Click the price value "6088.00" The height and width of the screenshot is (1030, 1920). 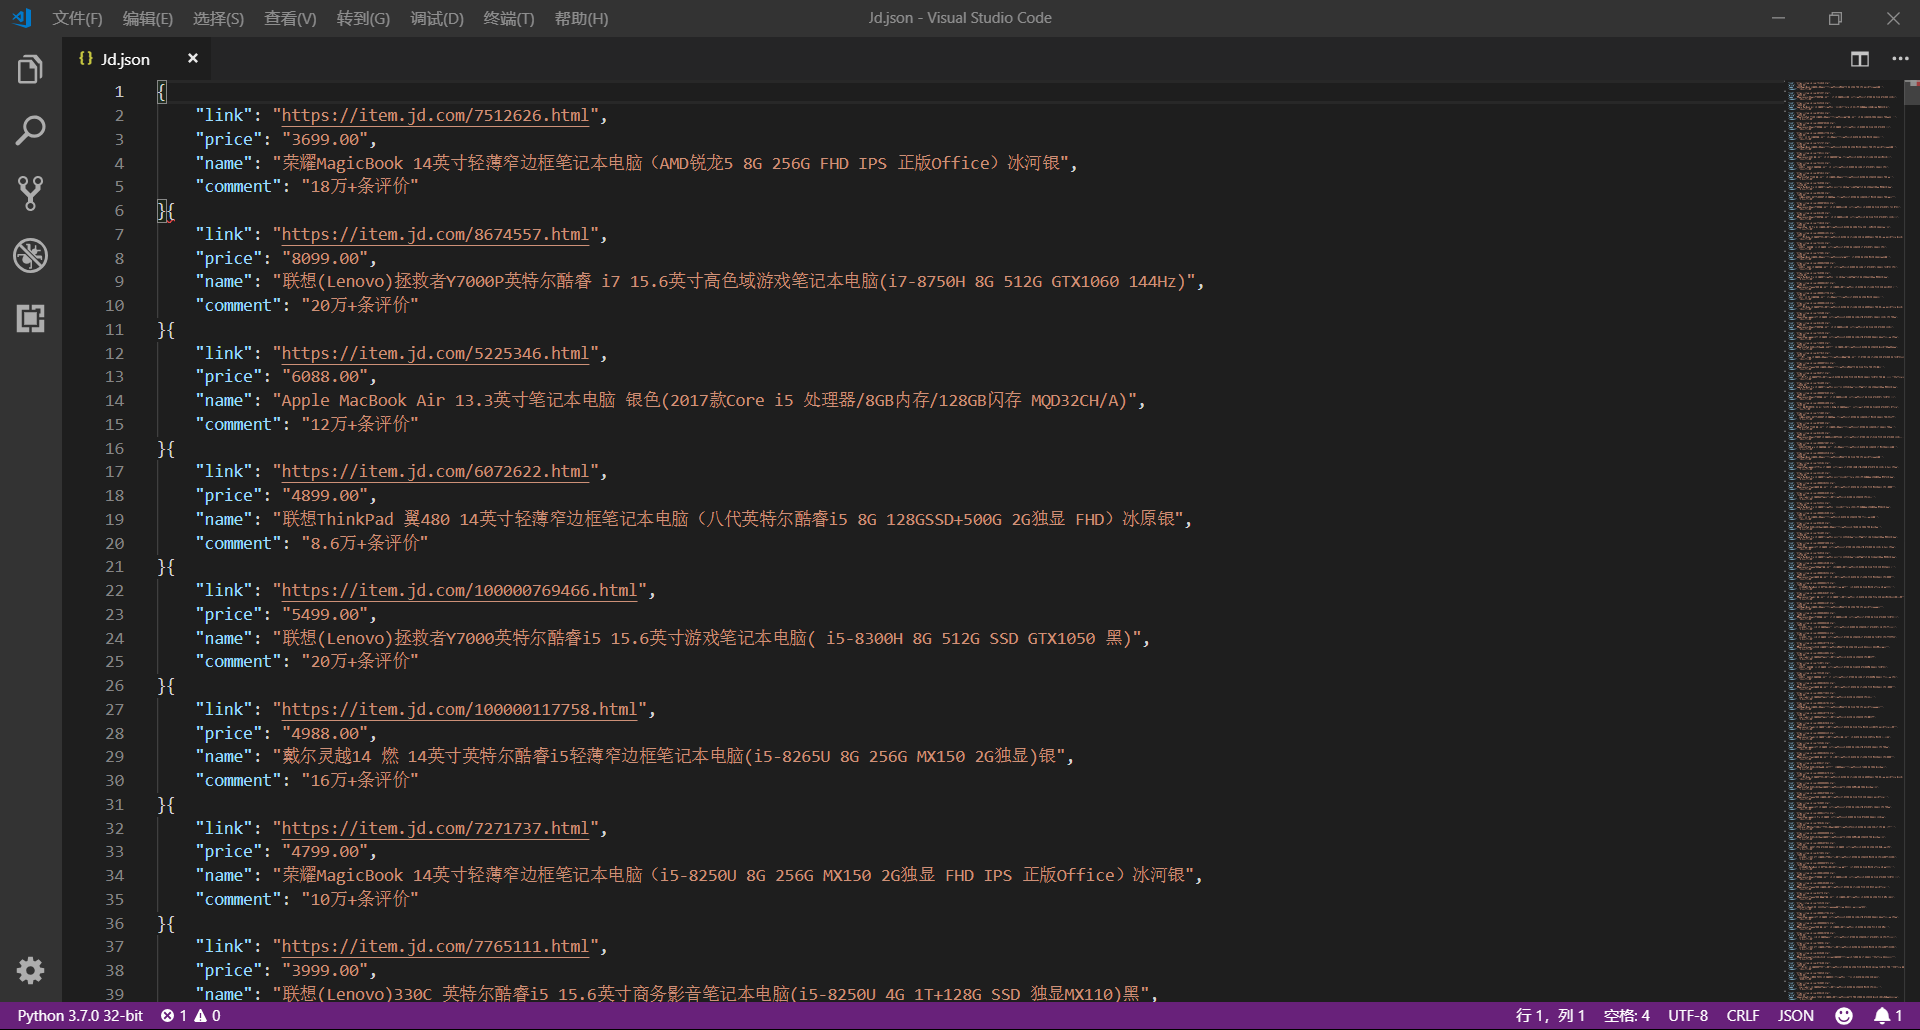click(324, 377)
